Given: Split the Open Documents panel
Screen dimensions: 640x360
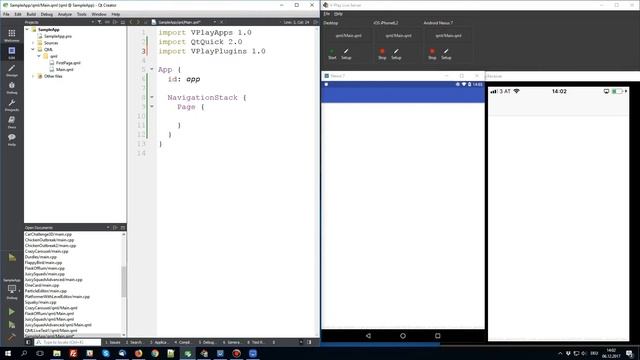Looking at the screenshot, I should (116, 227).
